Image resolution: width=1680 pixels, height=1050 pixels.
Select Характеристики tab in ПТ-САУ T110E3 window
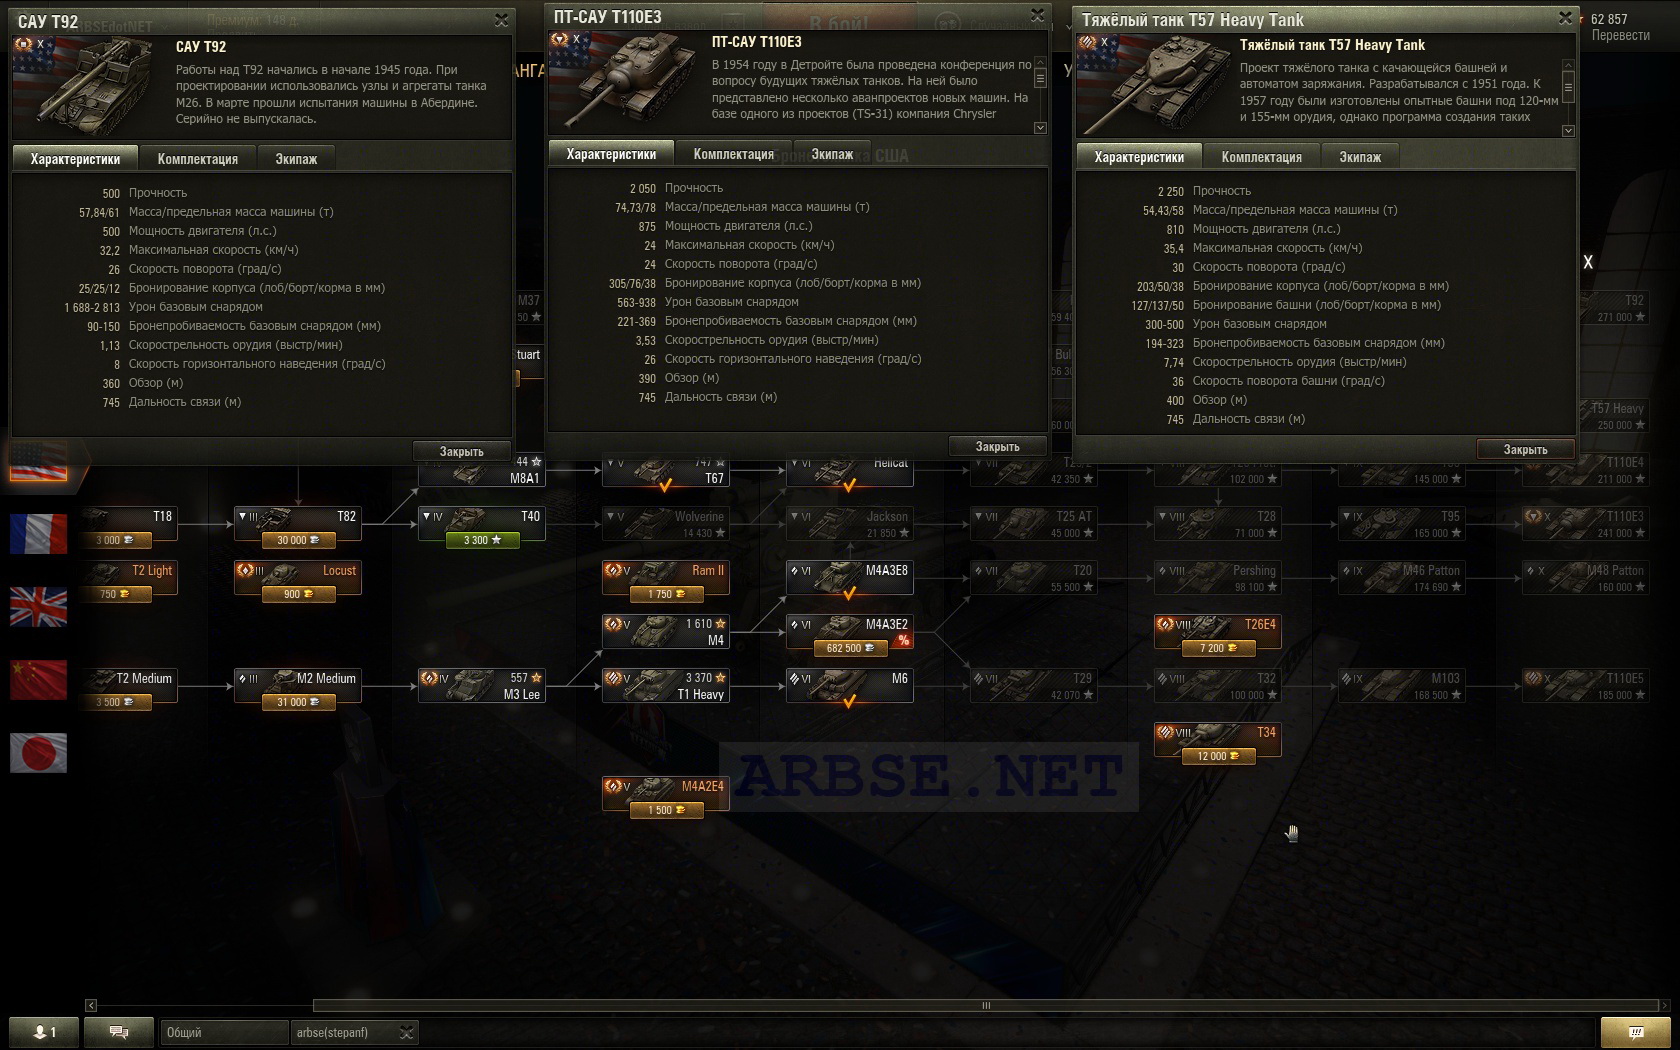click(x=611, y=154)
